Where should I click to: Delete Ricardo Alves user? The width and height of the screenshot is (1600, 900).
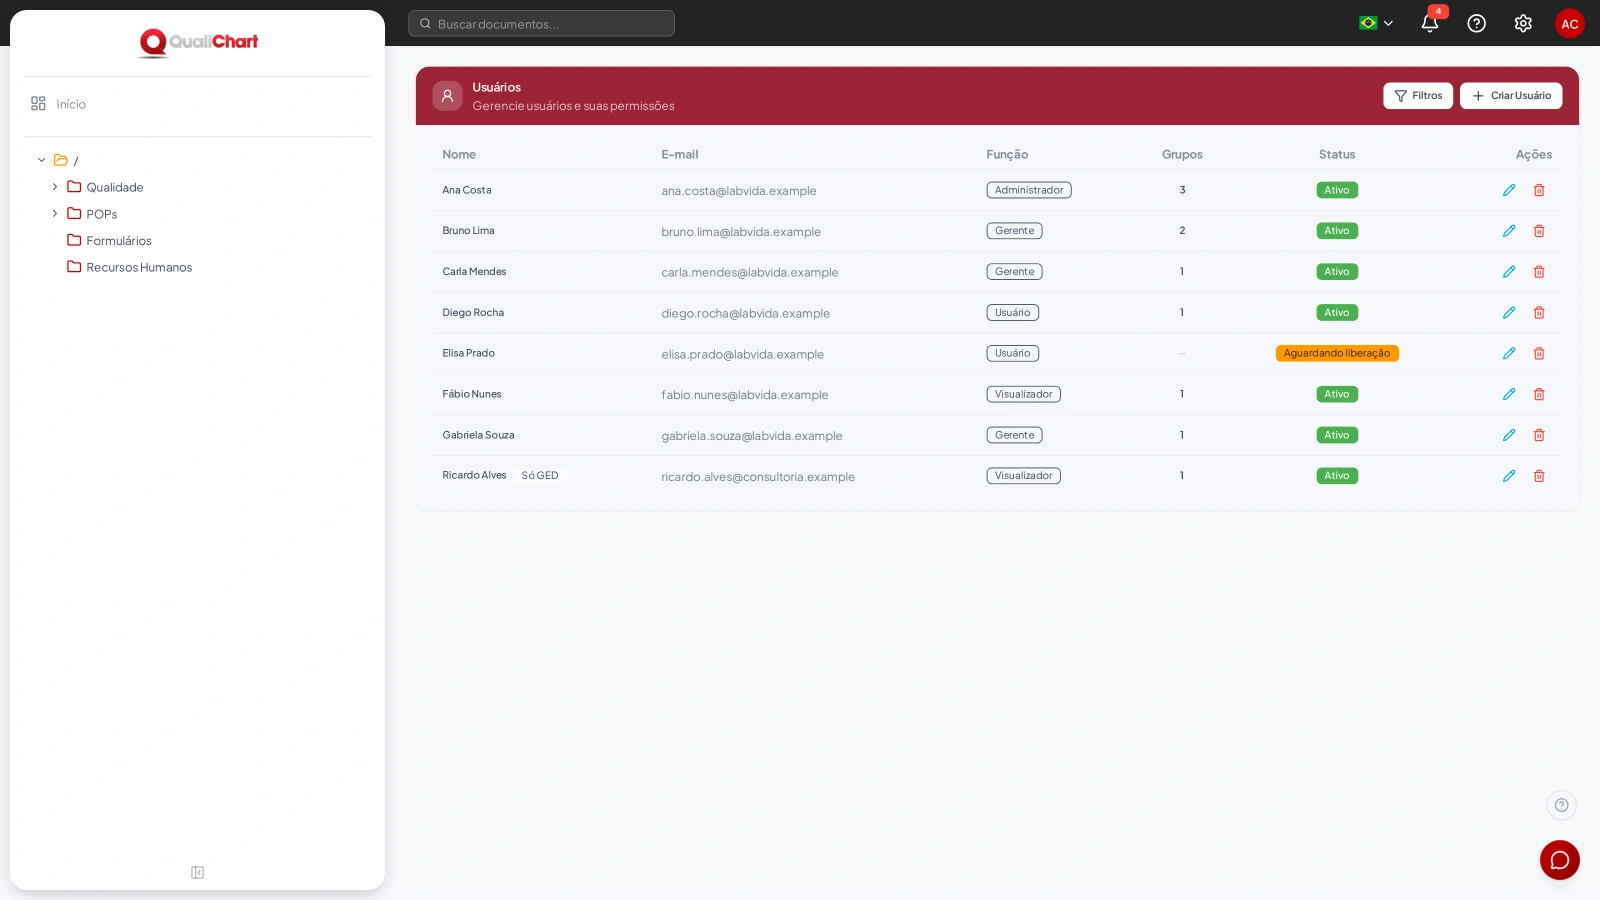(x=1539, y=476)
